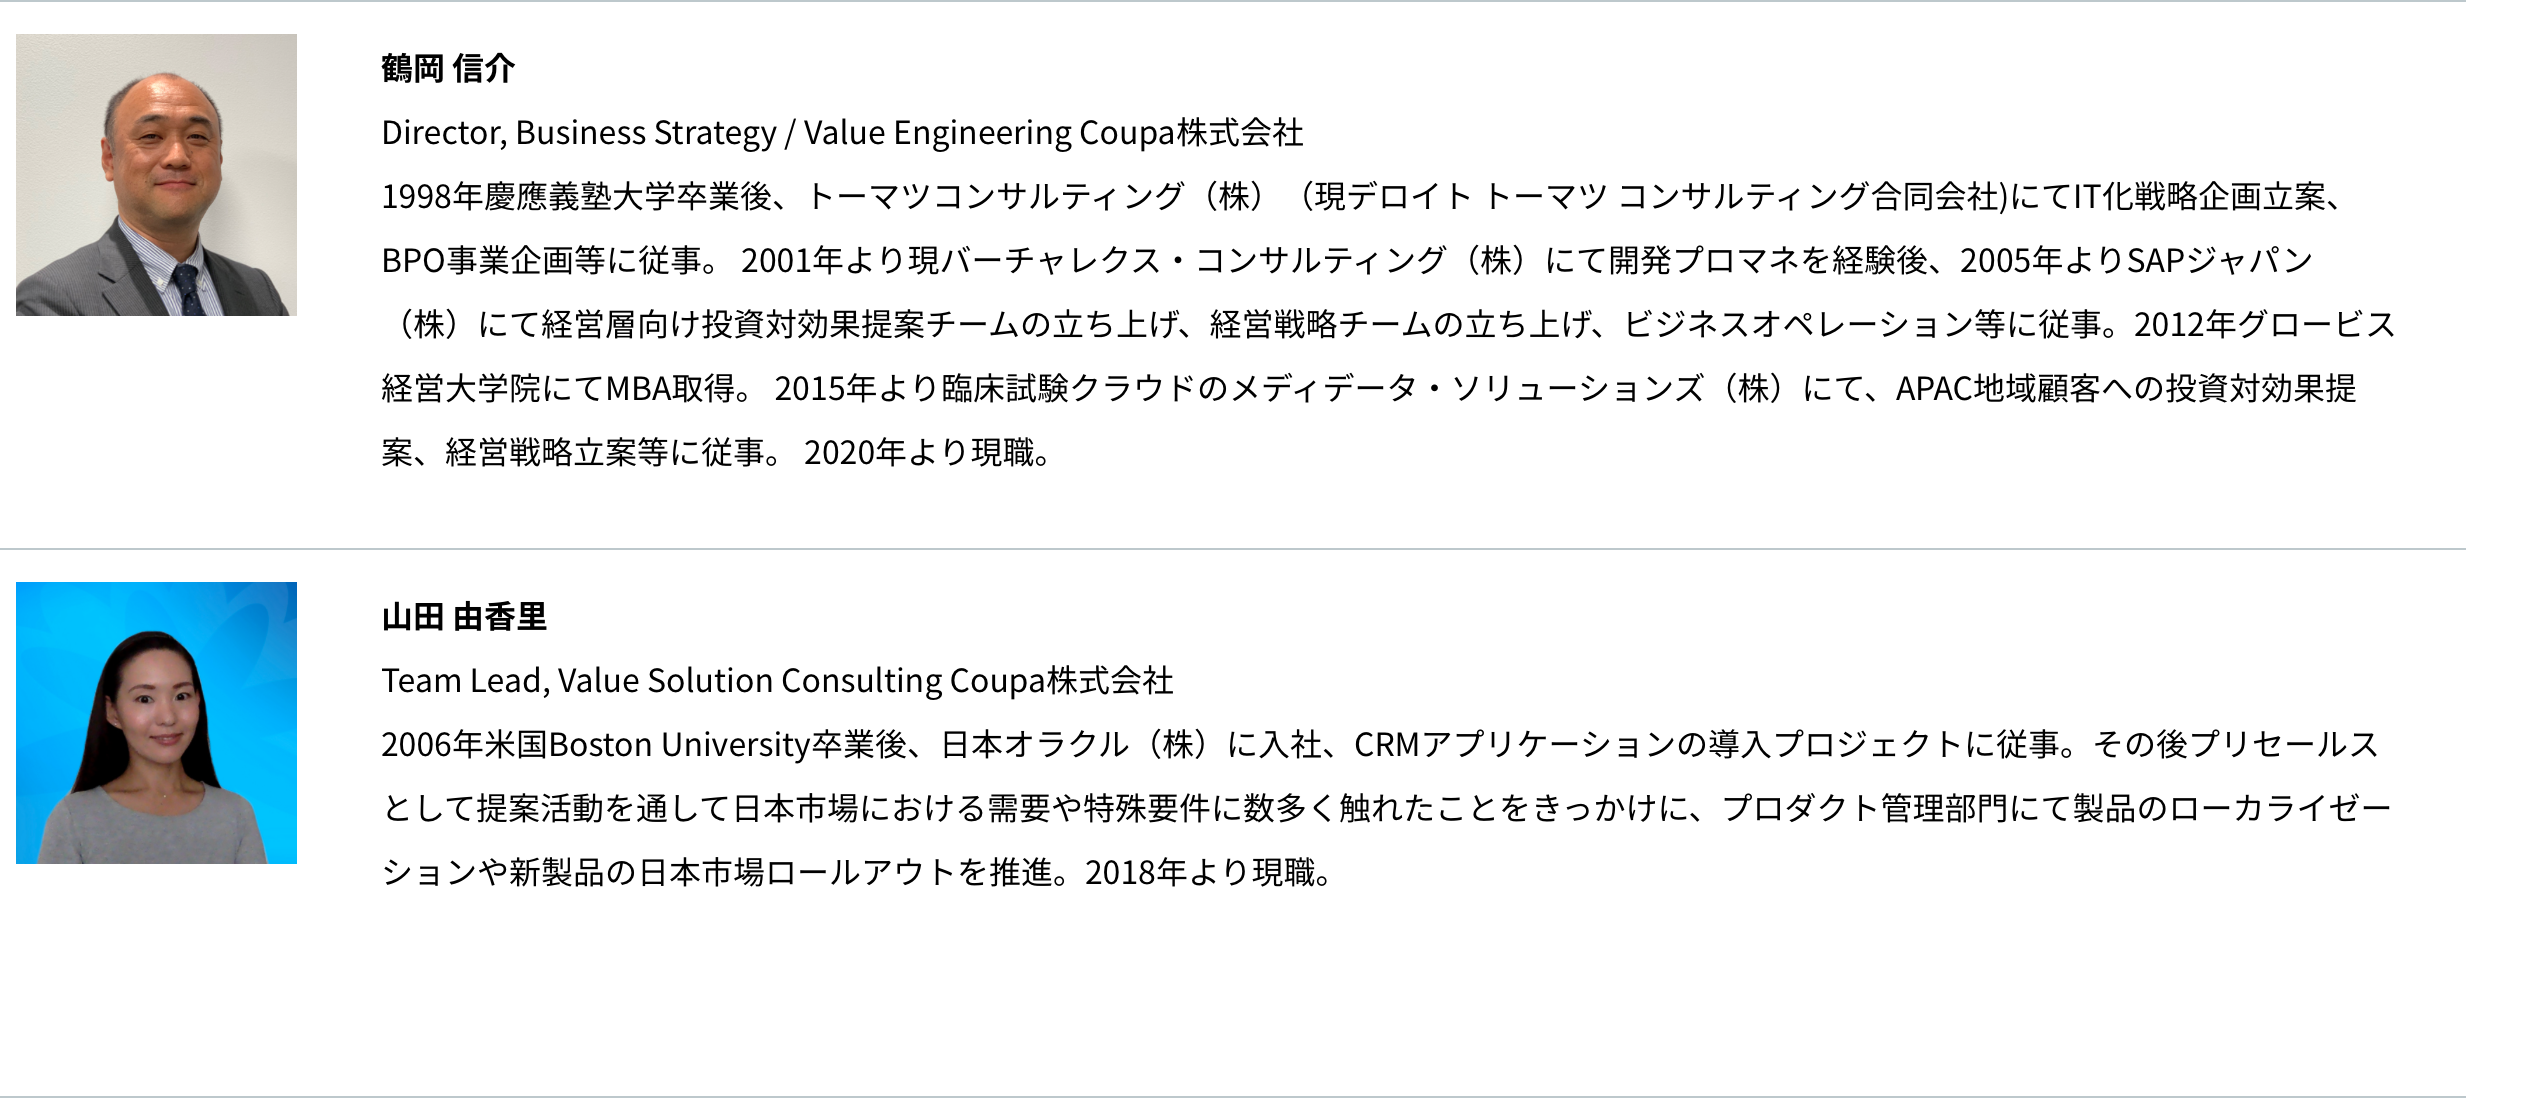Click the text 2006年米国Boston University卒業後
This screenshot has height=1098, width=2528.
coord(642,745)
